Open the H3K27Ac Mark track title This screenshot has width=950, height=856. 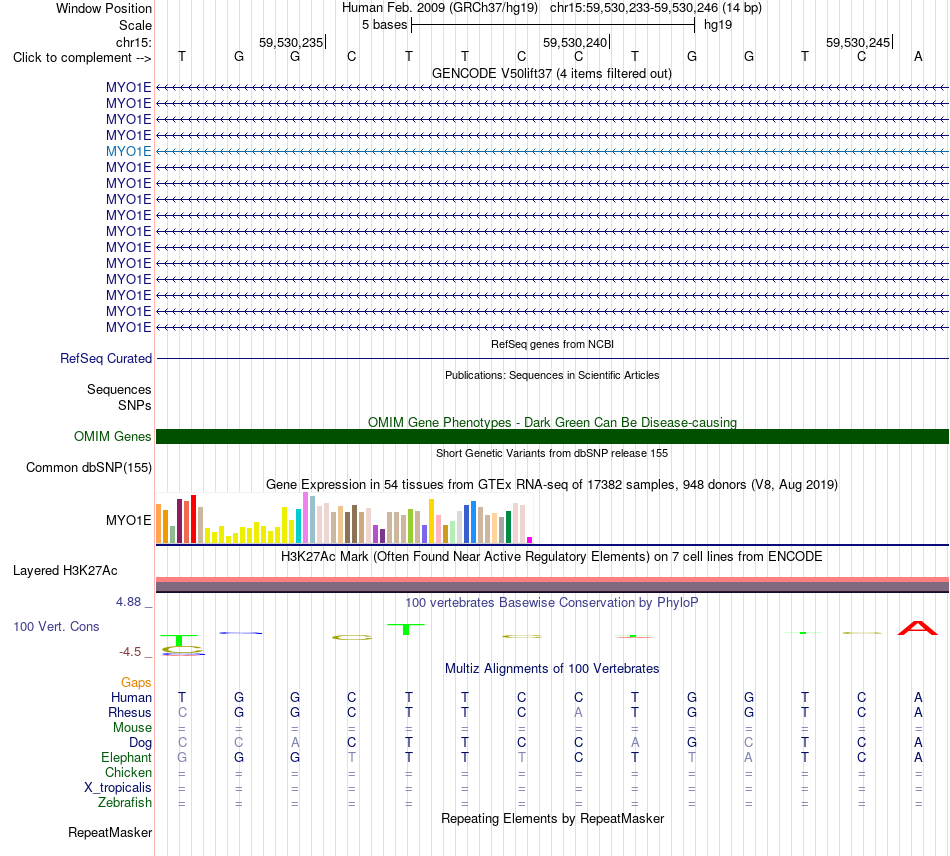[x=552, y=557]
